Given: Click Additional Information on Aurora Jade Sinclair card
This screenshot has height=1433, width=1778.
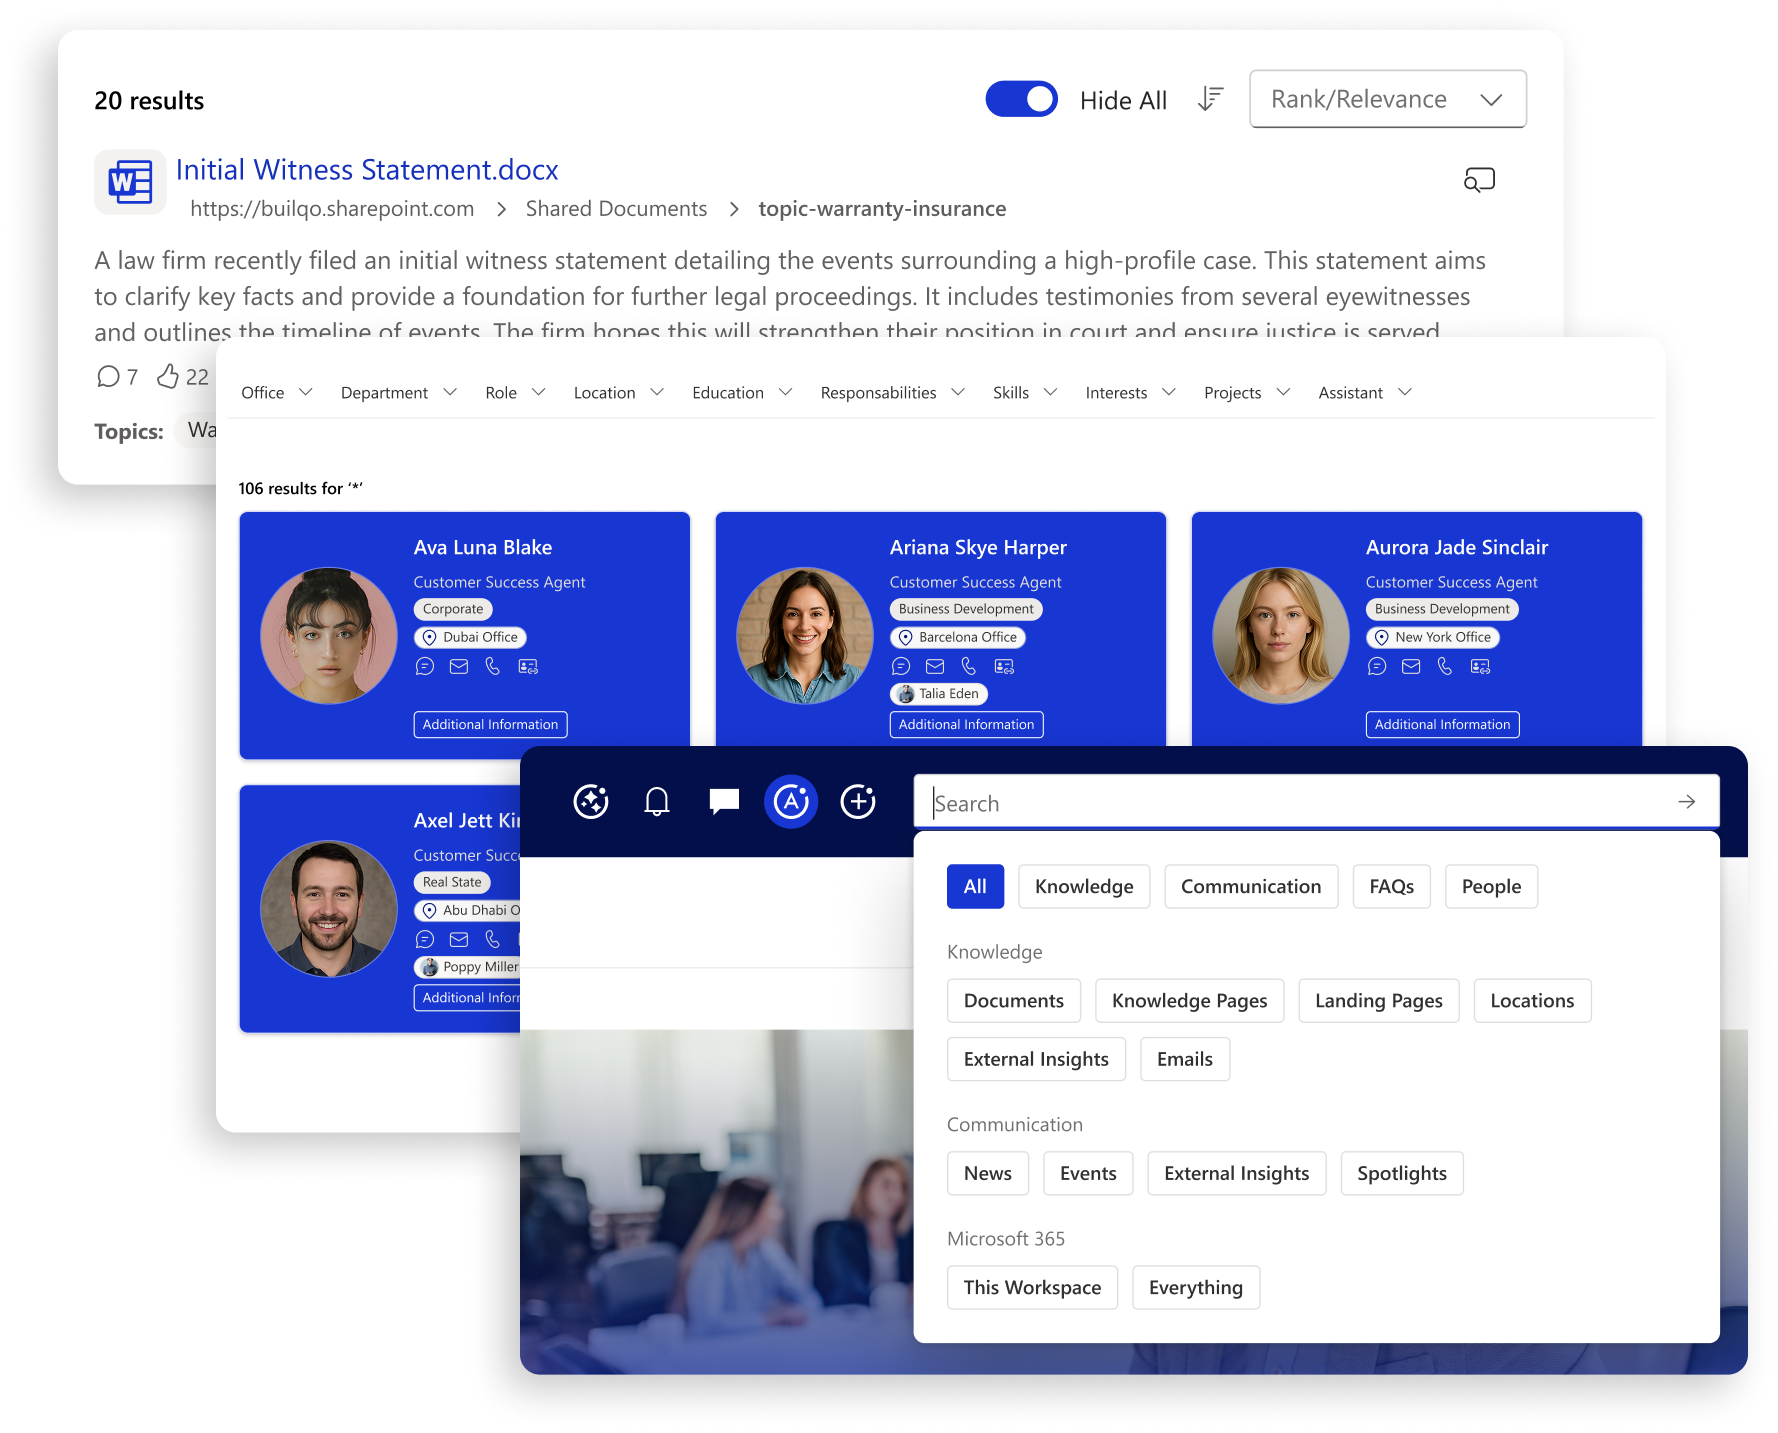Looking at the screenshot, I should tap(1442, 725).
